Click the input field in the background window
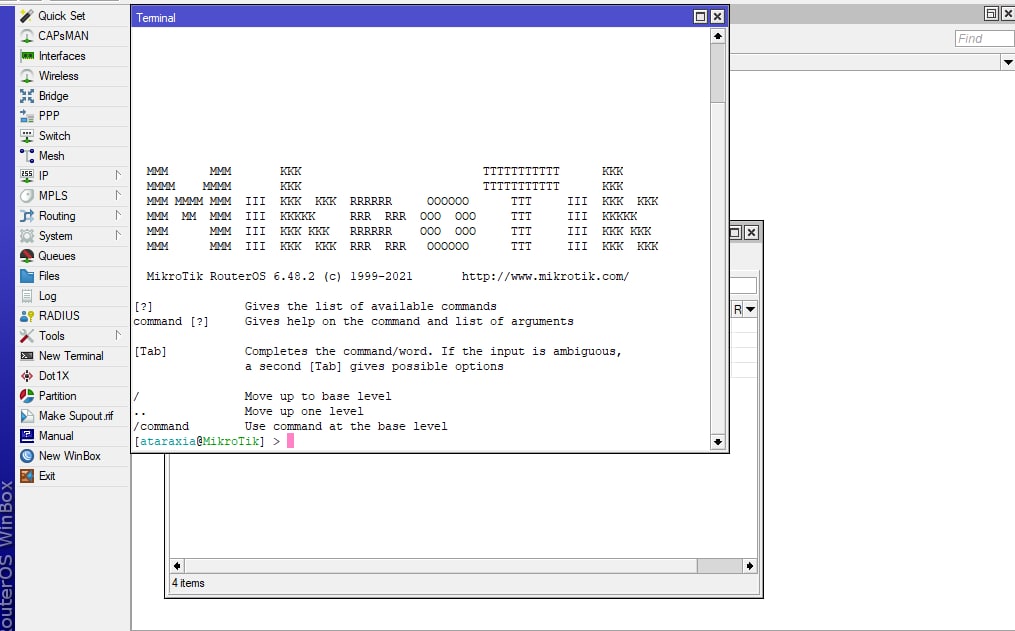Screen dimensions: 1015x631 [x=743, y=285]
